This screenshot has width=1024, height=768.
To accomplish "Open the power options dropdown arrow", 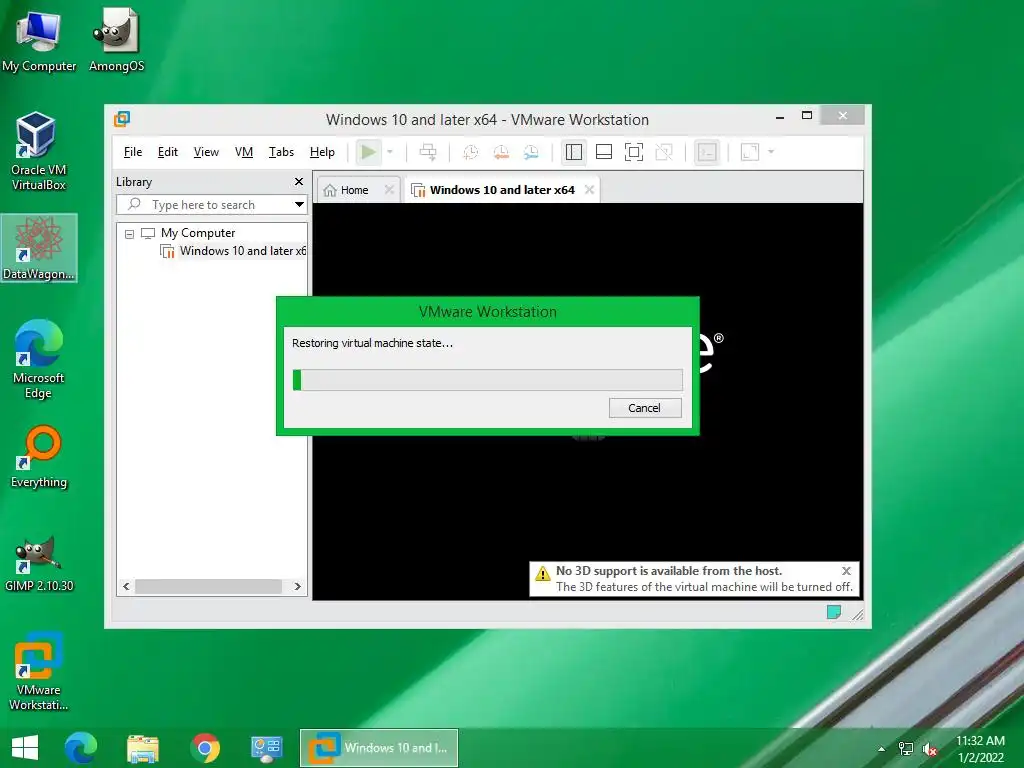I will tap(390, 152).
